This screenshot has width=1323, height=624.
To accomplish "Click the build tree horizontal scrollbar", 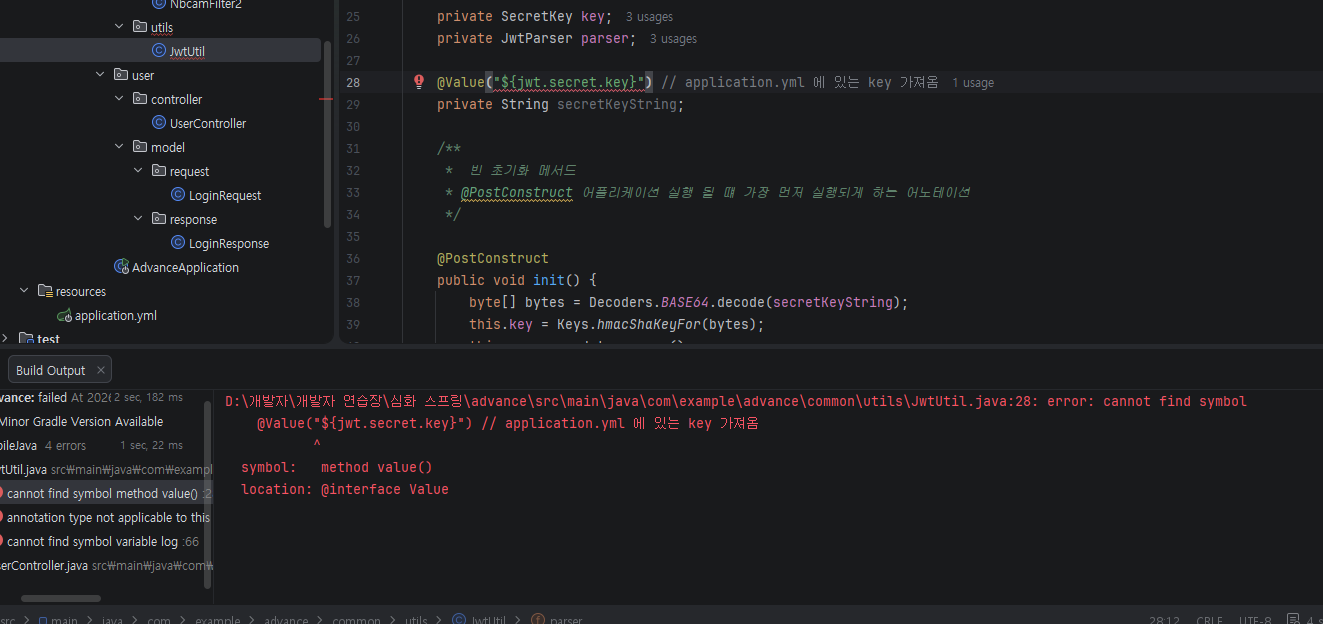I will pos(61,599).
